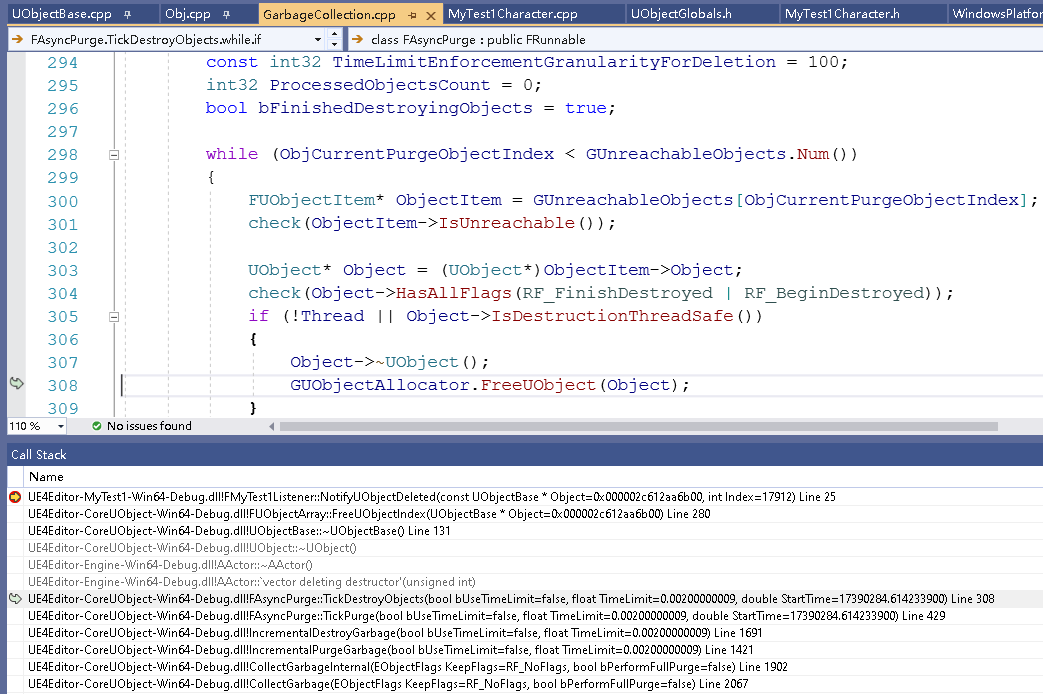Image resolution: width=1043 pixels, height=694 pixels.
Task: Collapse the if block at line 305
Action: [x=114, y=317]
